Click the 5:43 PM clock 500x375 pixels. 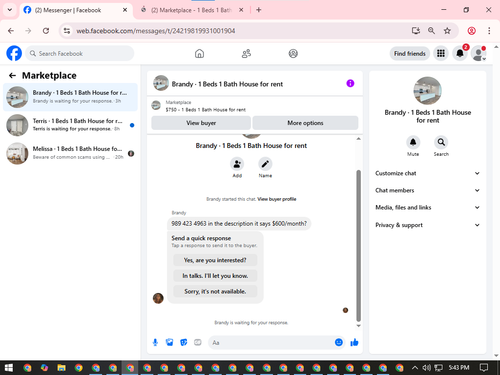pyautogui.click(x=459, y=368)
